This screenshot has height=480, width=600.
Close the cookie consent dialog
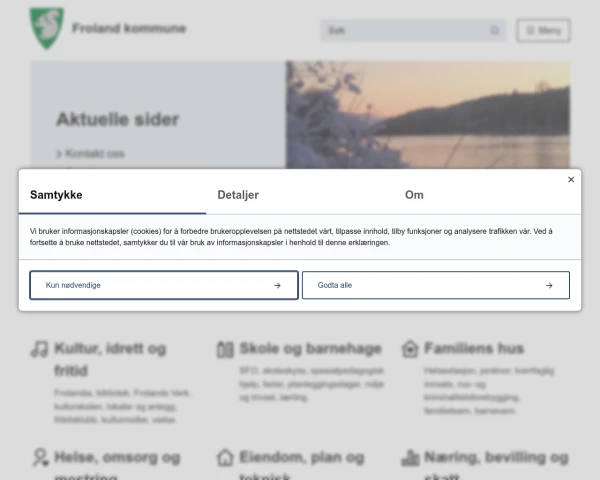tap(571, 180)
